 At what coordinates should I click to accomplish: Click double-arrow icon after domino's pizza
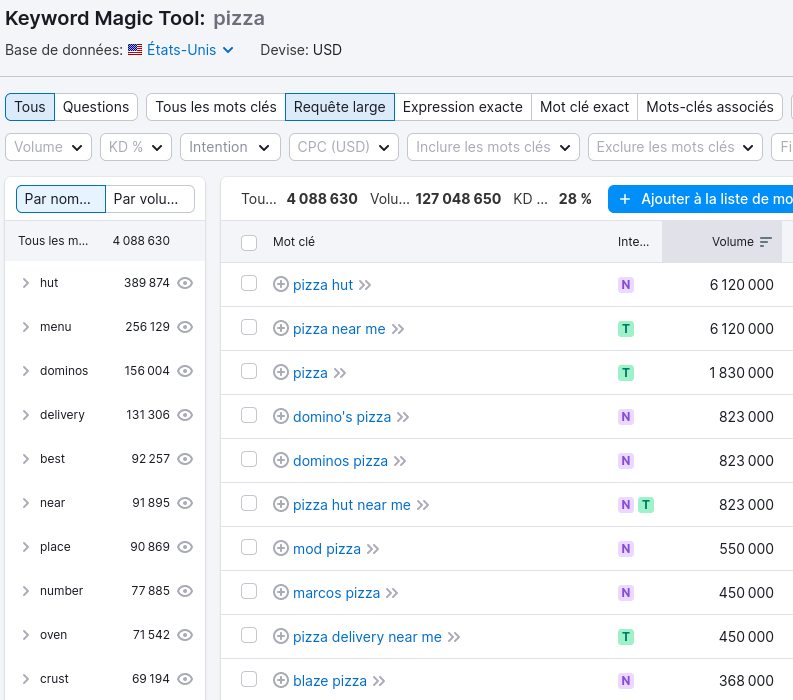coord(403,417)
